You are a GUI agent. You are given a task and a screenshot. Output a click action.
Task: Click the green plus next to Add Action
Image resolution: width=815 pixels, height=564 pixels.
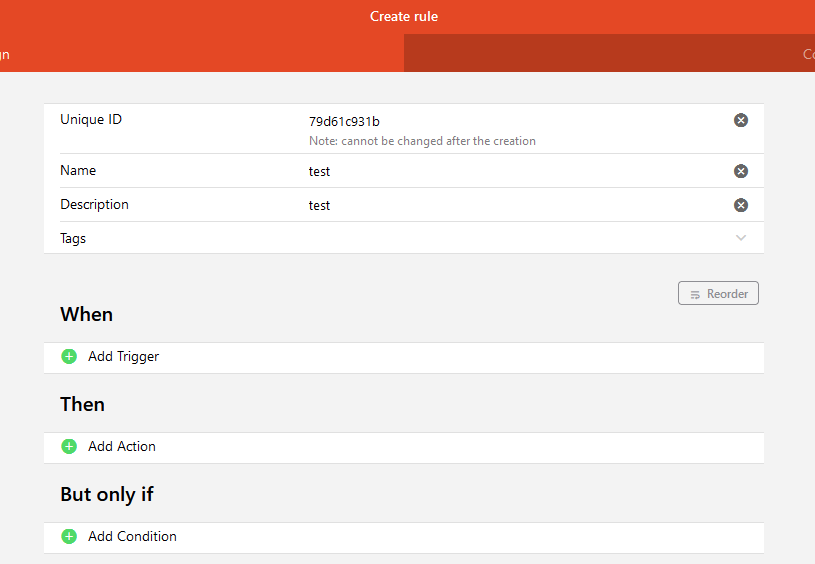[69, 447]
